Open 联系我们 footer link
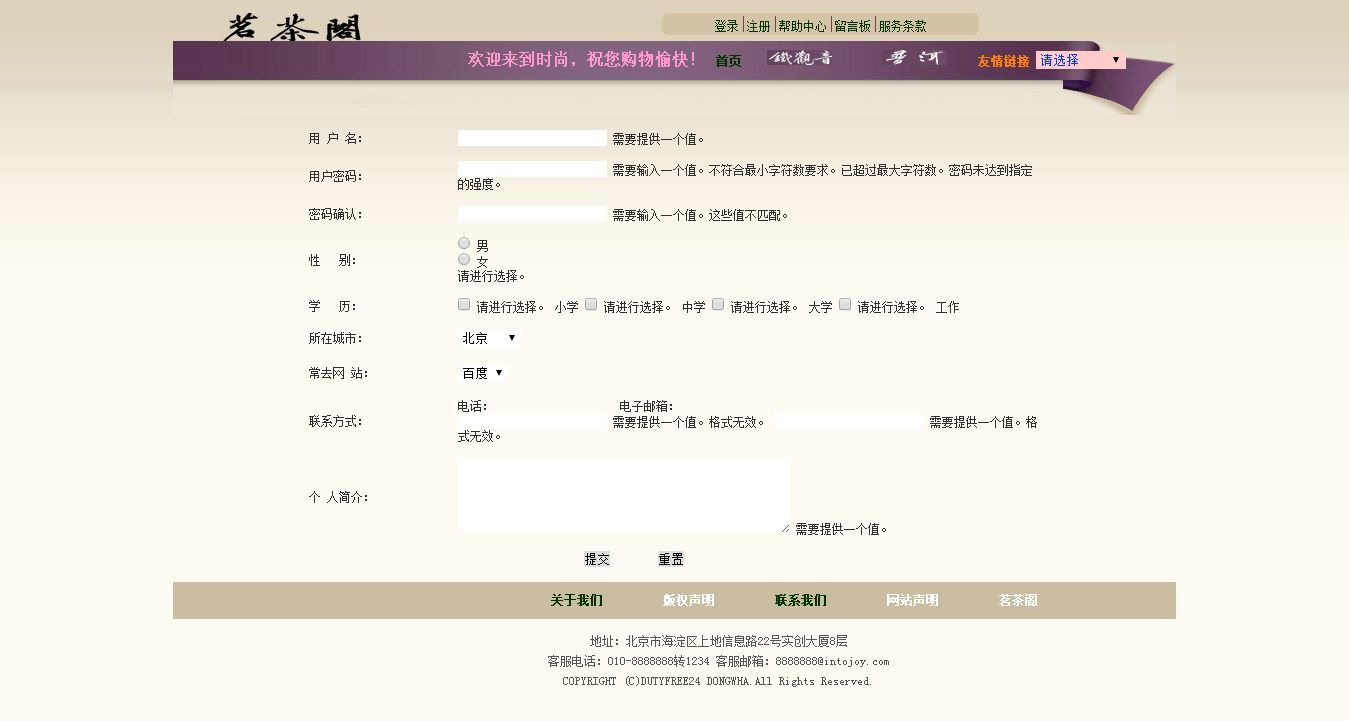Image resolution: width=1349 pixels, height=721 pixels. coord(800,600)
